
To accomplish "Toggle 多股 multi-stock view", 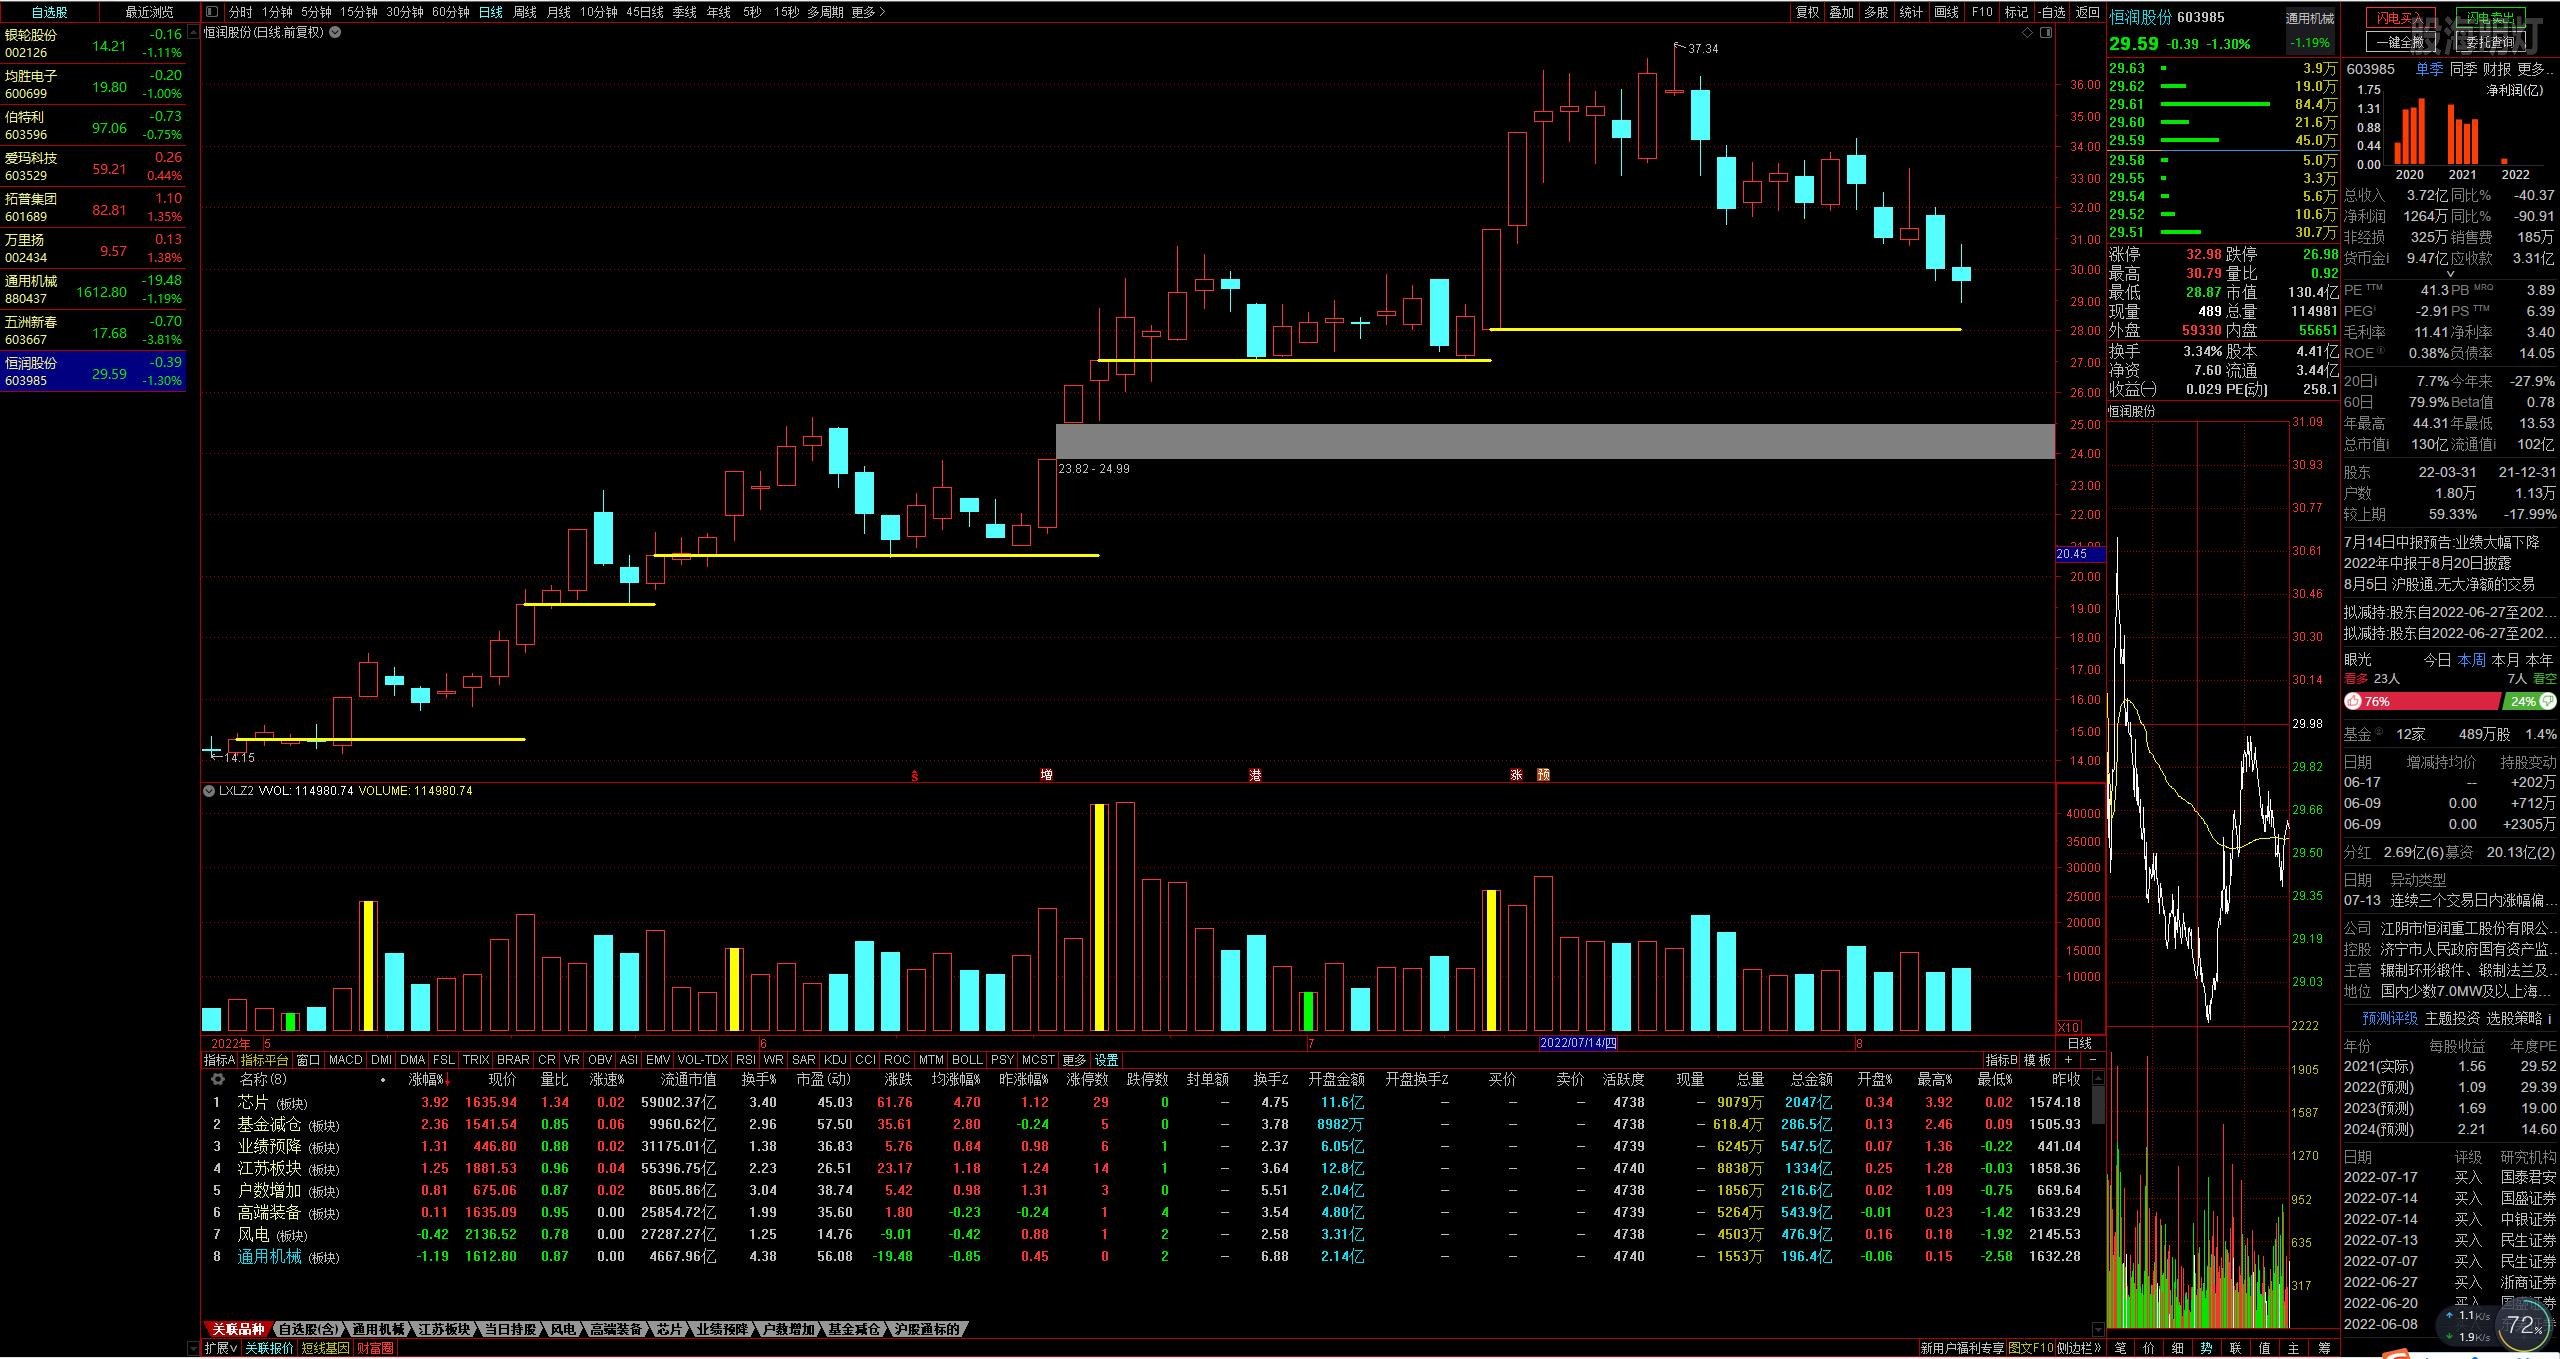I will (x=1876, y=12).
